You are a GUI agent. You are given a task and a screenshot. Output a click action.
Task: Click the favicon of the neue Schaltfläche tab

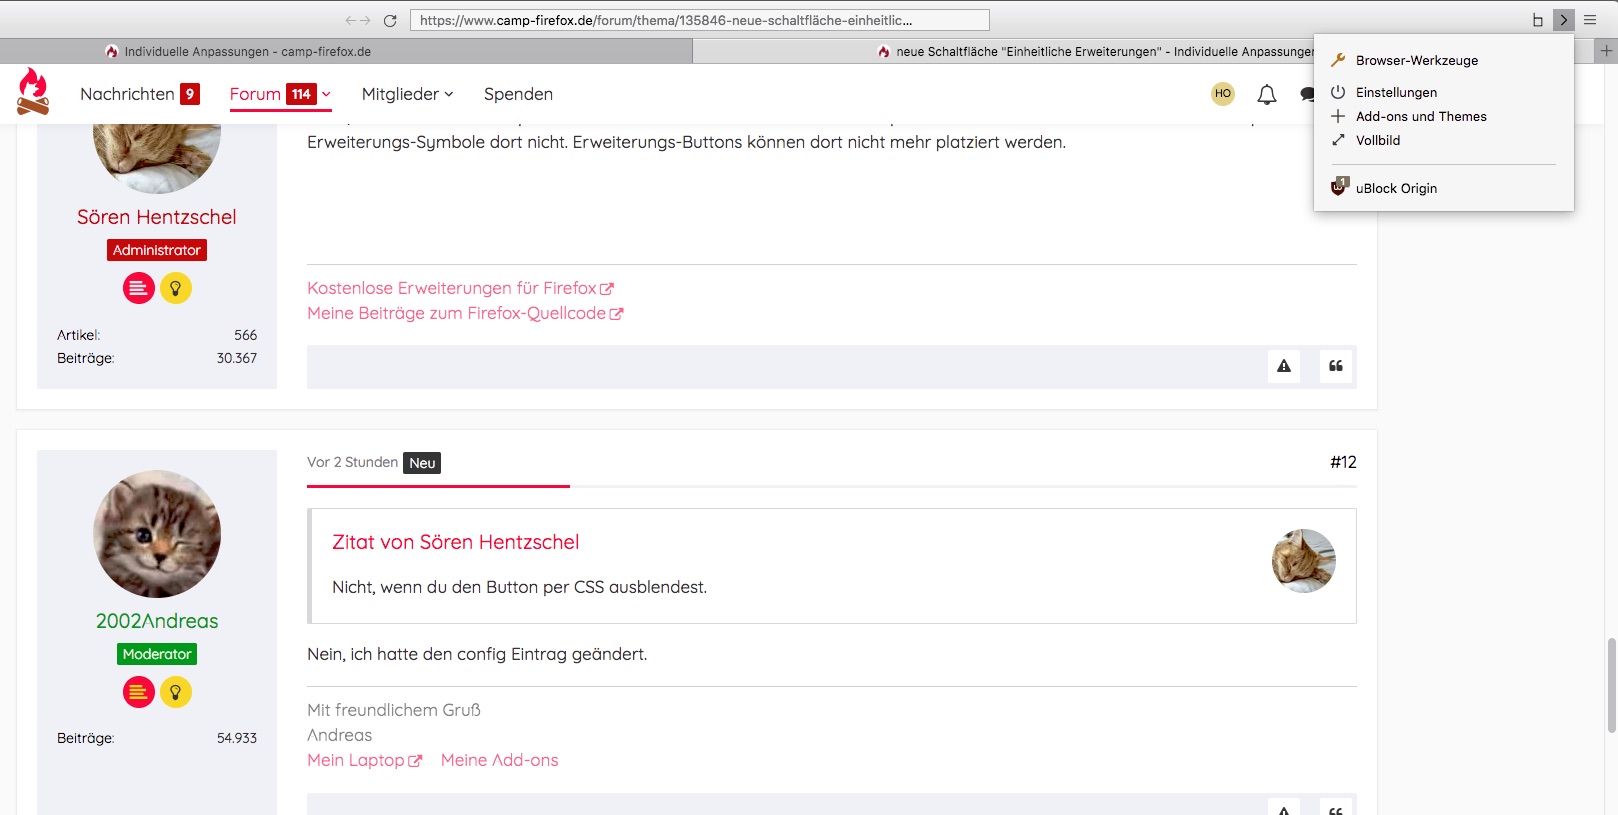click(x=884, y=51)
